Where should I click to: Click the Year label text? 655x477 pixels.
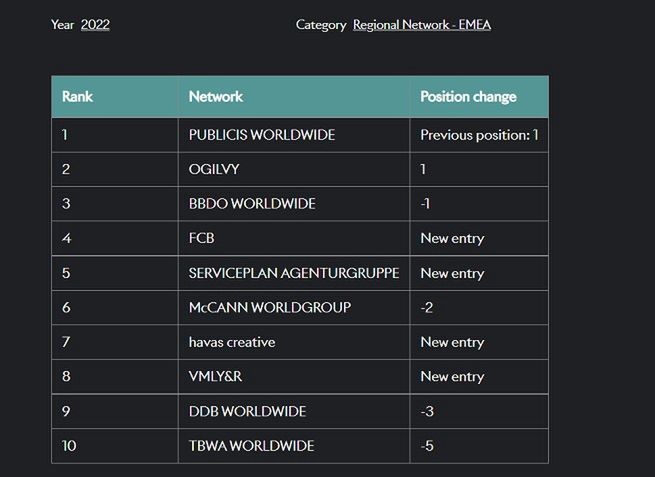coord(62,24)
